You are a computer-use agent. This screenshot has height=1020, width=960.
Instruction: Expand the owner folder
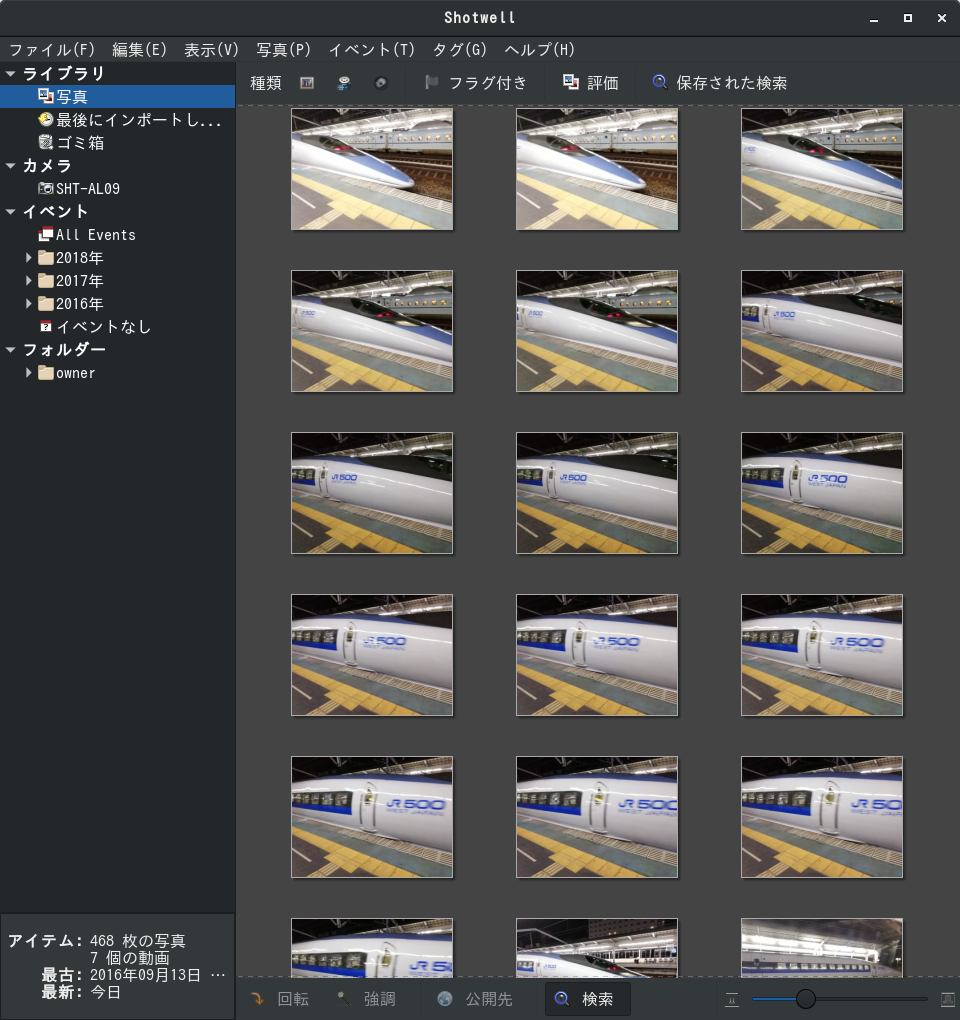pos(28,373)
